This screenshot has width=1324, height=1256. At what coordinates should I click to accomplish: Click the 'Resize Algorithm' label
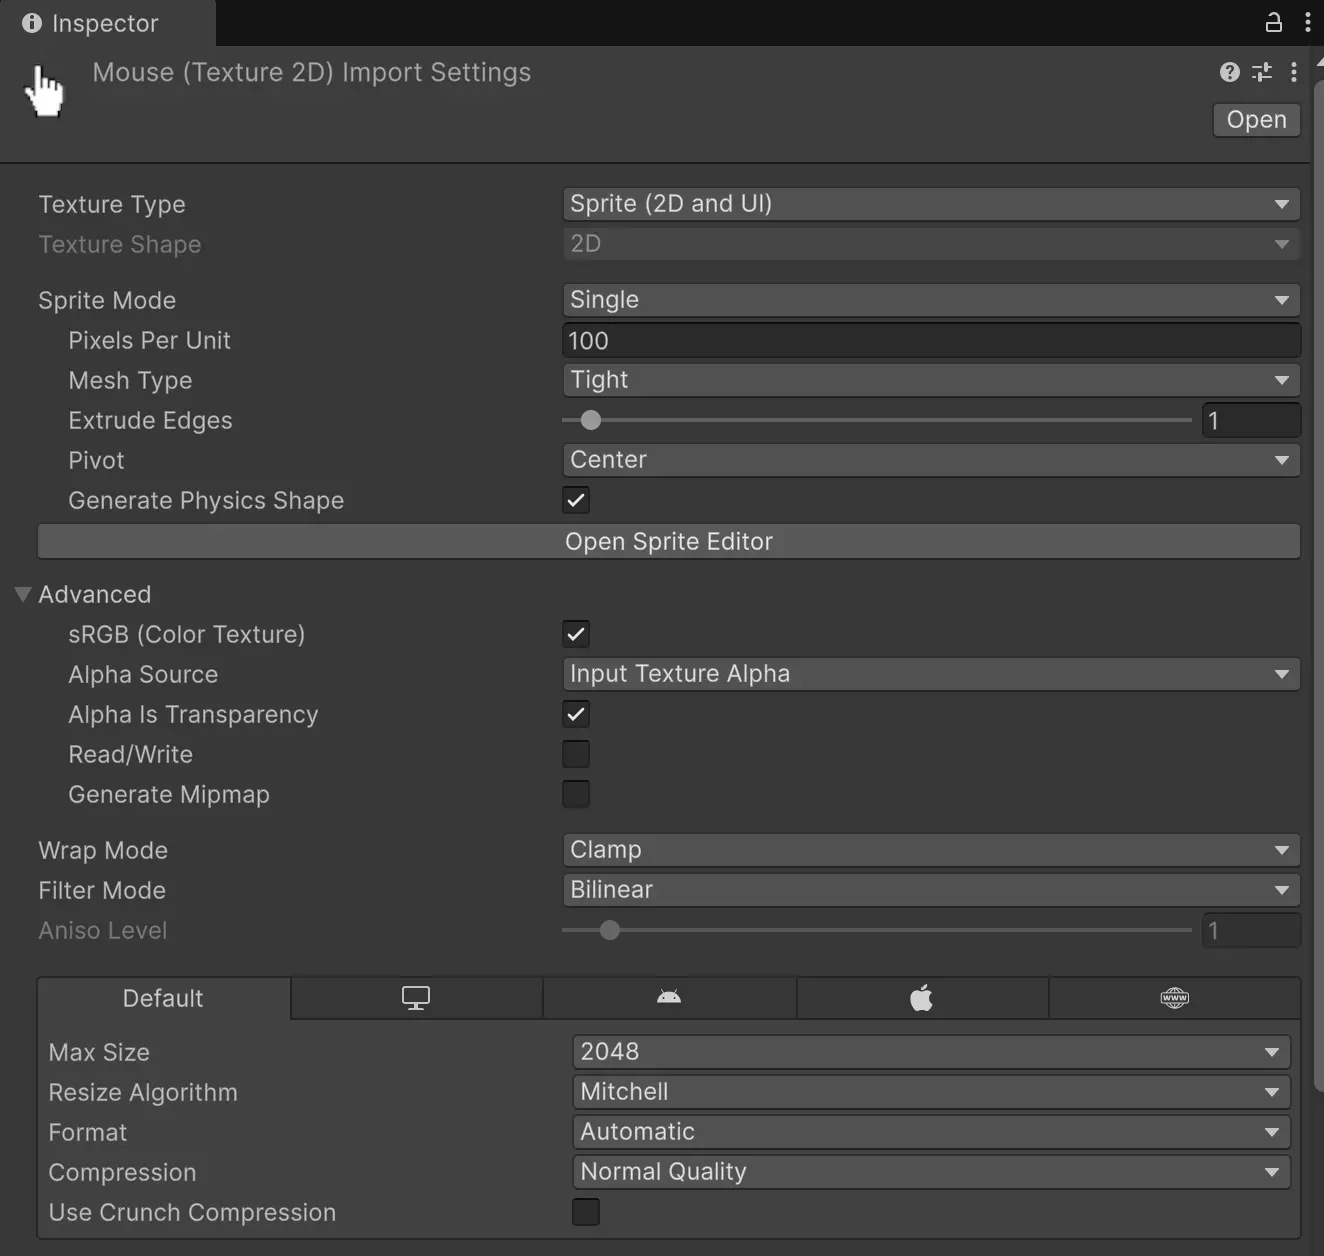pyautogui.click(x=143, y=1092)
